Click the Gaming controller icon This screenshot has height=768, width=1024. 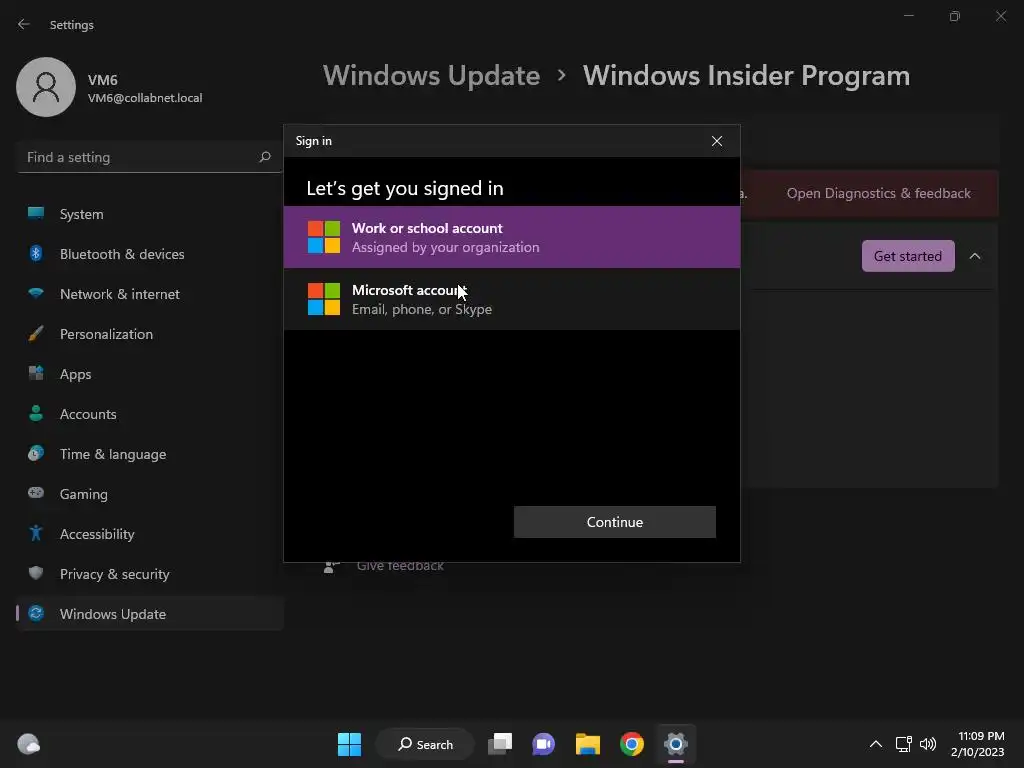pos(36,493)
